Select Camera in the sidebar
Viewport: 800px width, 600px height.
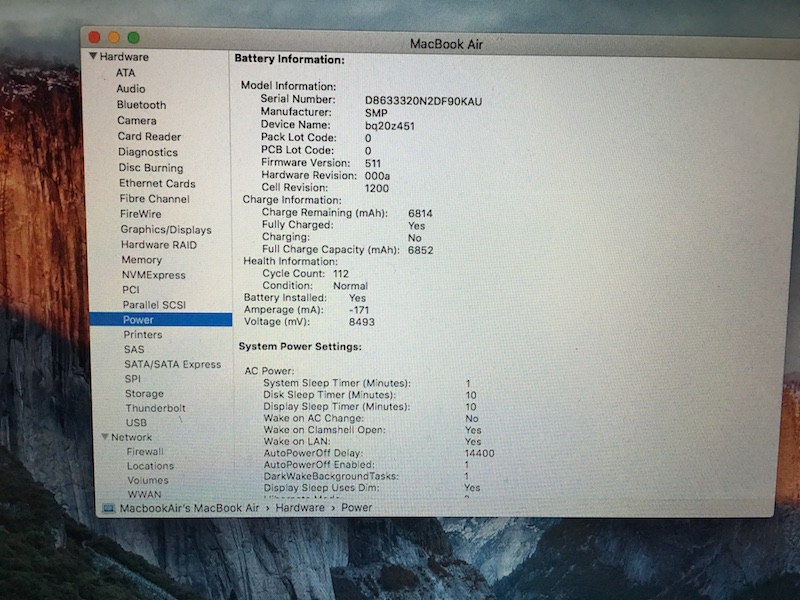pyautogui.click(x=137, y=120)
